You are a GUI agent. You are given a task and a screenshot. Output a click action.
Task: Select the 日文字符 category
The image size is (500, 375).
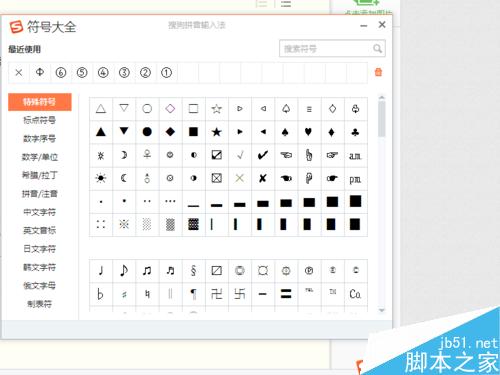click(40, 249)
